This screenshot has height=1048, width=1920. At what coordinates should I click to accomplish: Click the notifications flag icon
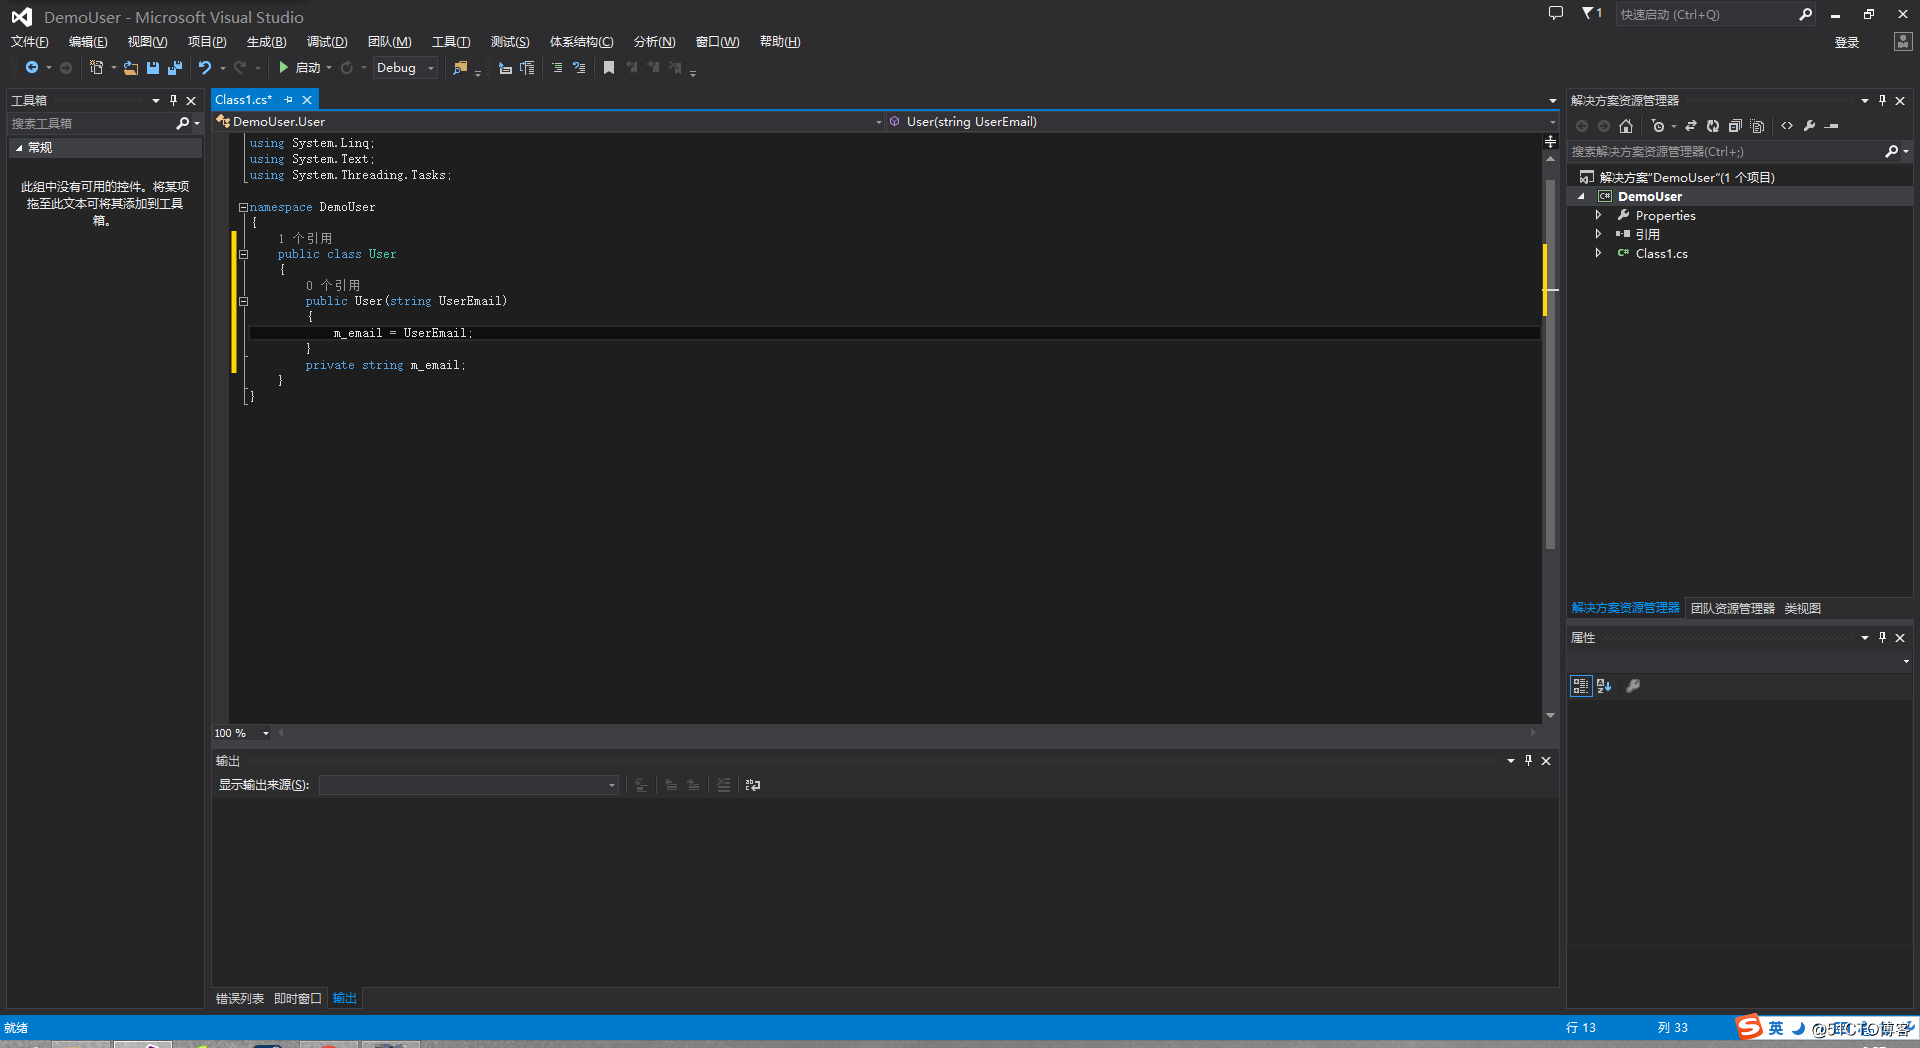pos(1591,13)
